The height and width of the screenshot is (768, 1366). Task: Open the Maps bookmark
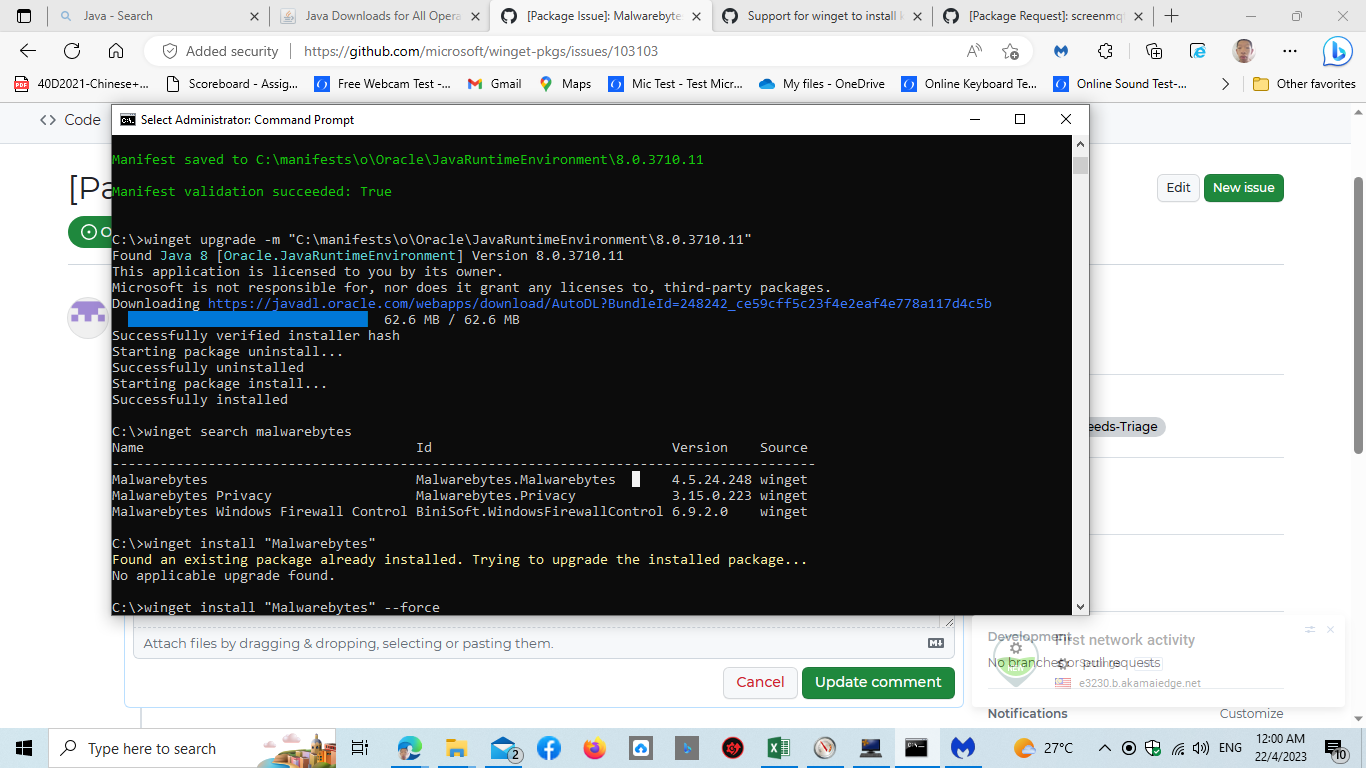pos(565,84)
